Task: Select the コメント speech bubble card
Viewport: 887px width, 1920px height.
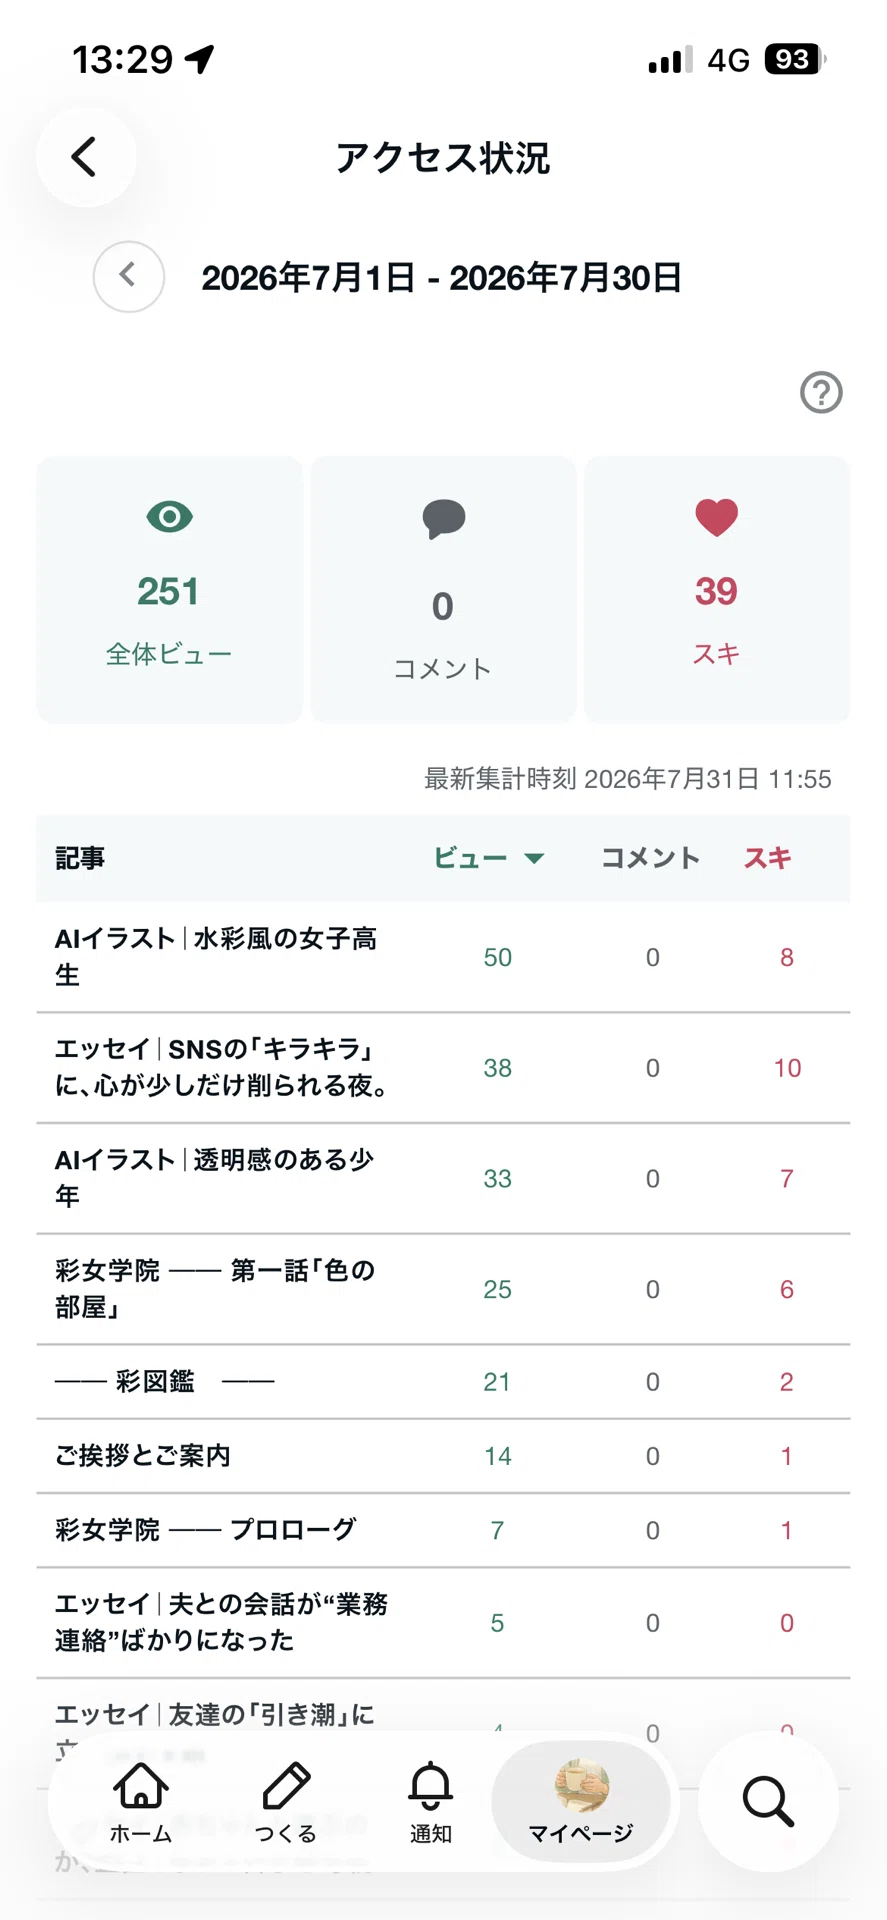Action: click(x=443, y=590)
